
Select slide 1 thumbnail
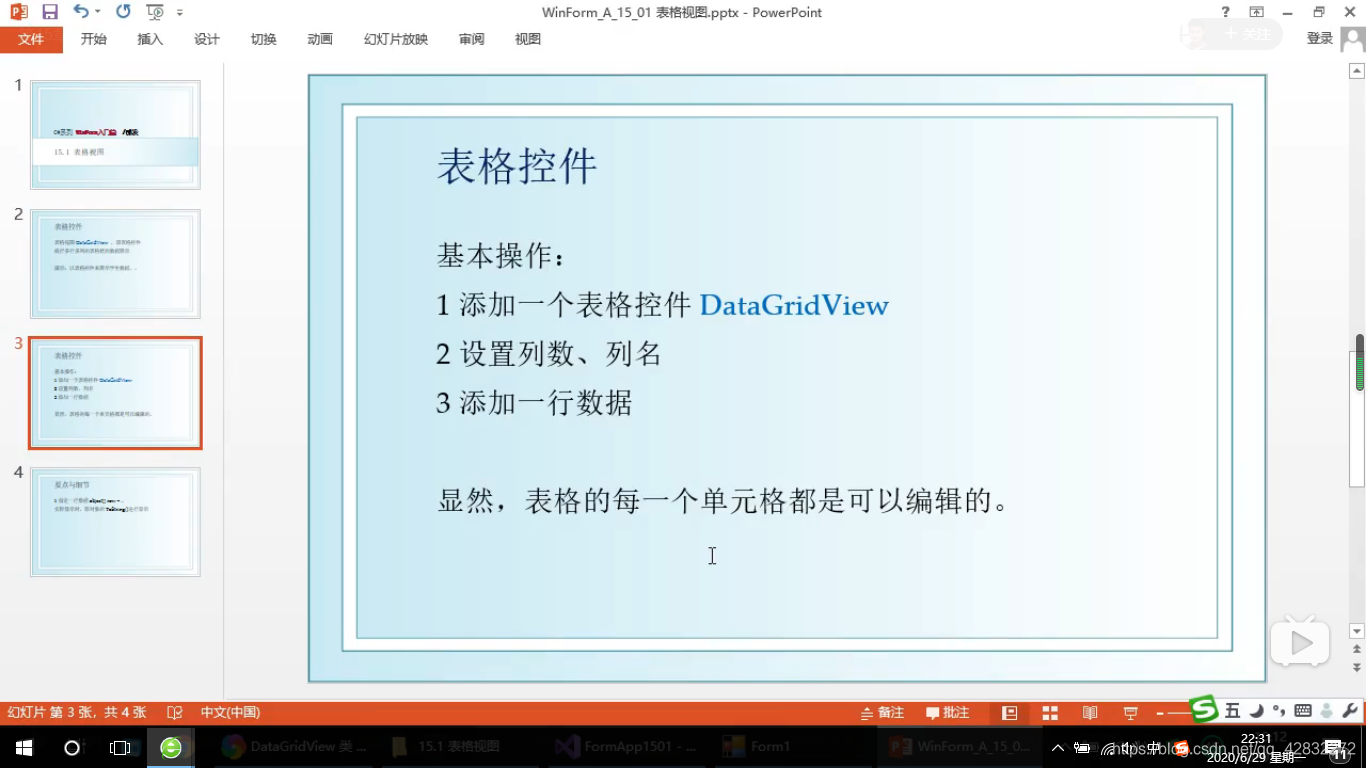tap(115, 135)
